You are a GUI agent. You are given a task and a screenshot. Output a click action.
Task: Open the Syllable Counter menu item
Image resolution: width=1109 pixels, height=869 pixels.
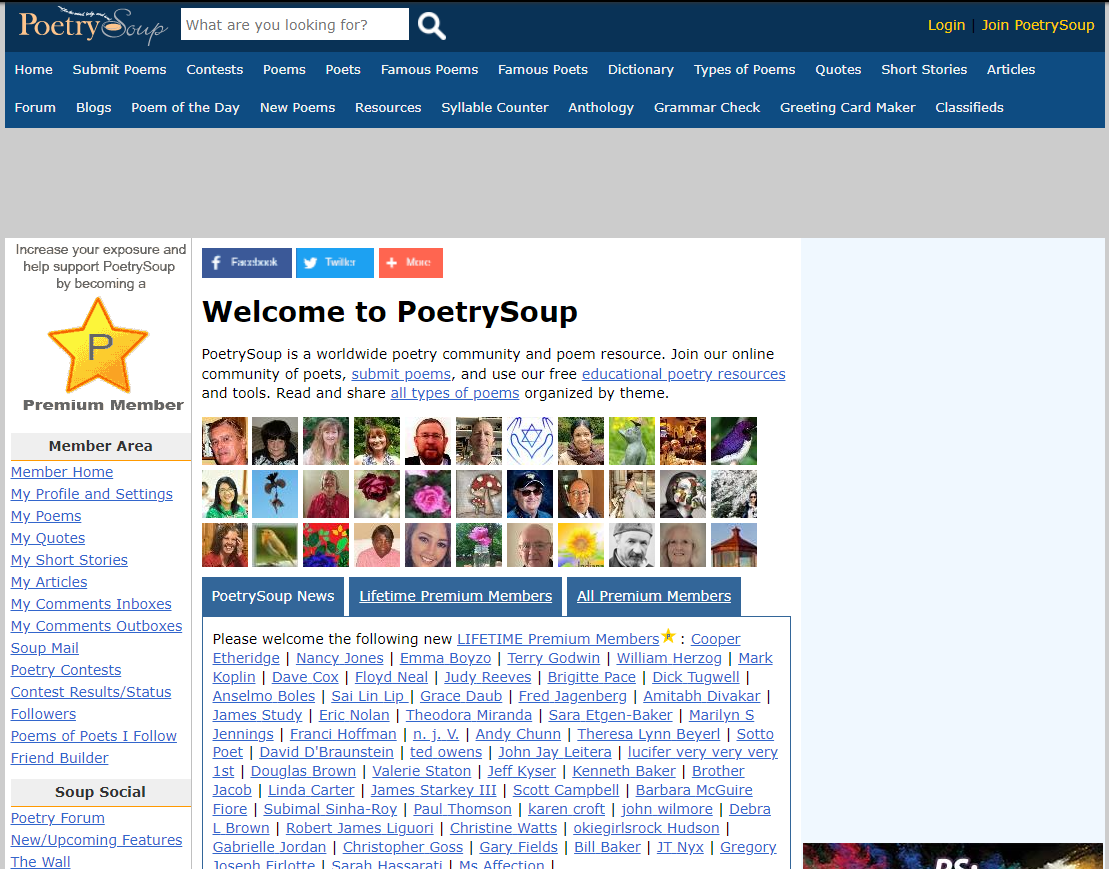point(494,108)
